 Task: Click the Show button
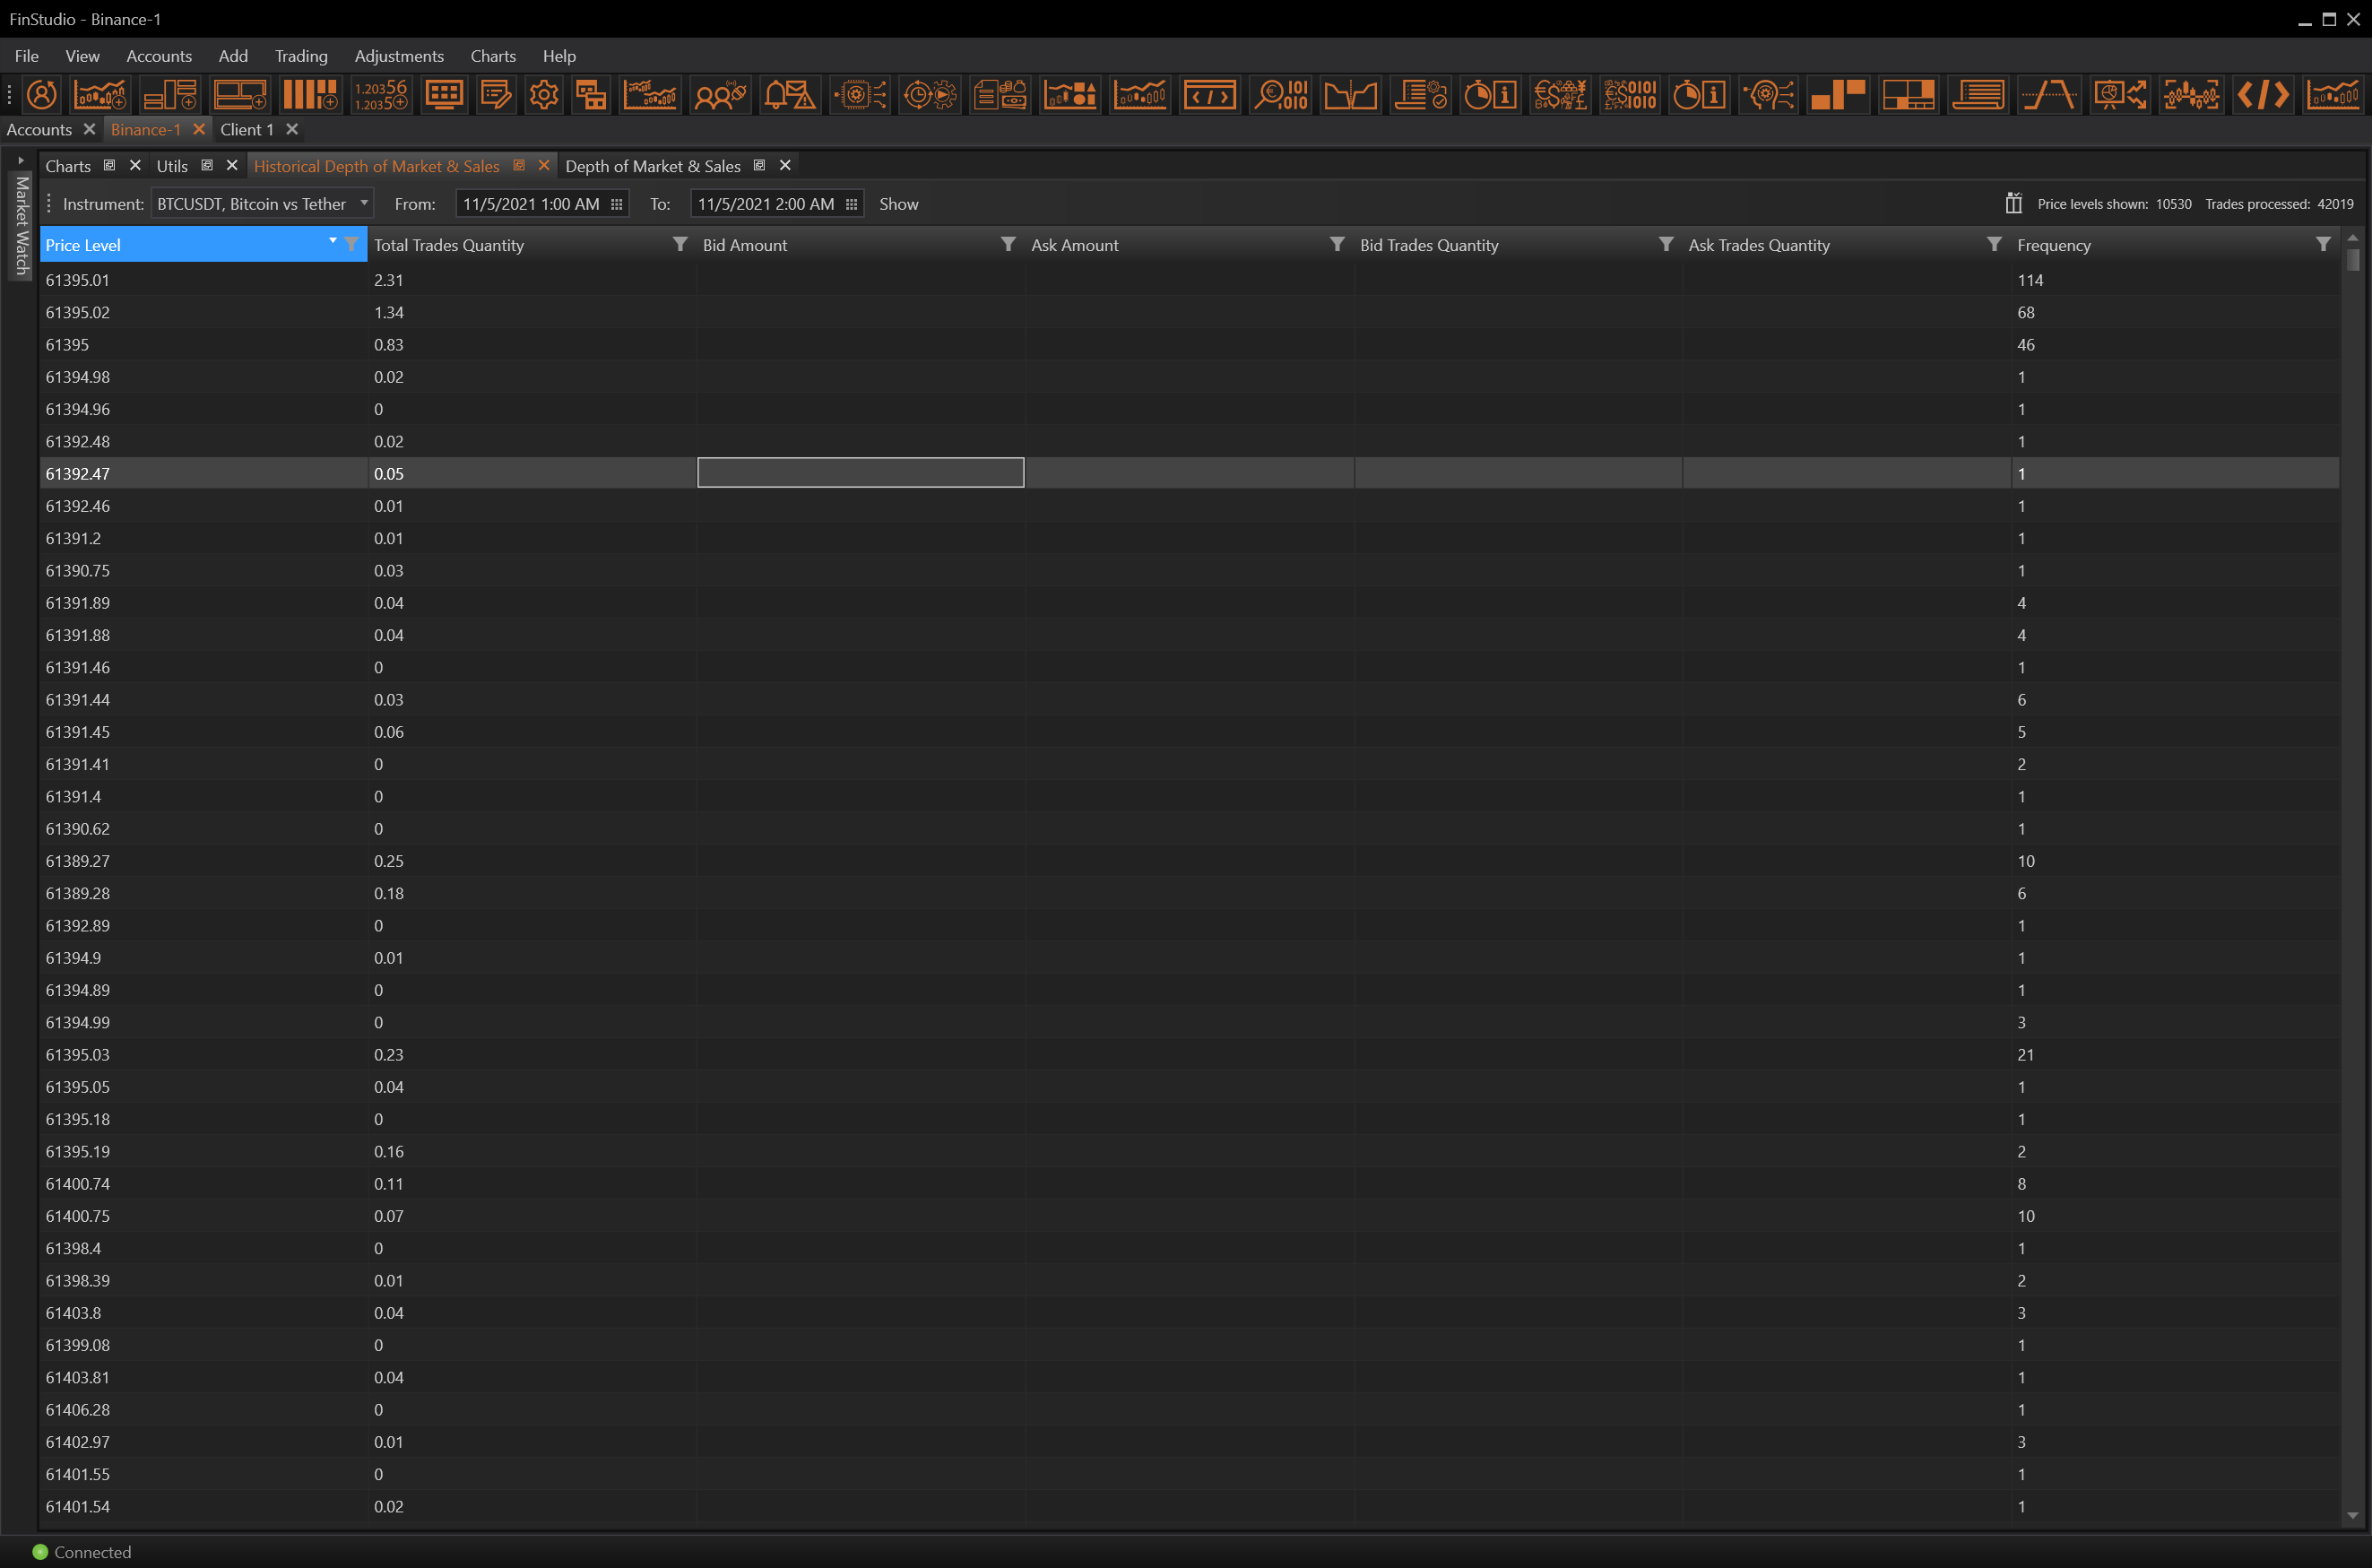tap(898, 204)
